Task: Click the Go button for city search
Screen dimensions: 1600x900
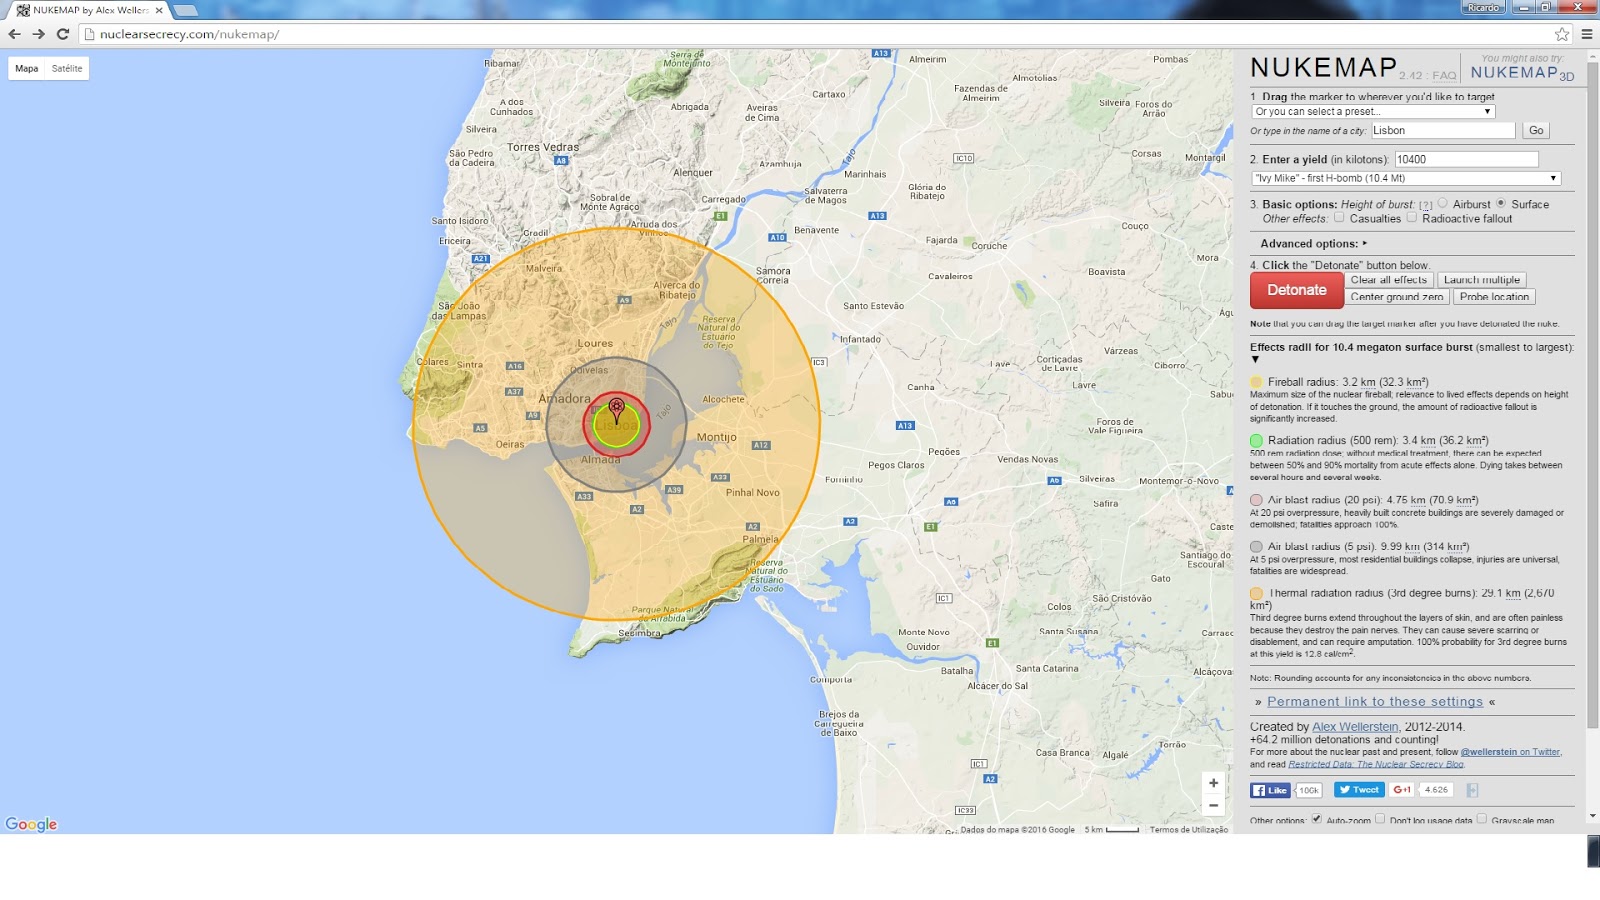Action: click(1536, 131)
